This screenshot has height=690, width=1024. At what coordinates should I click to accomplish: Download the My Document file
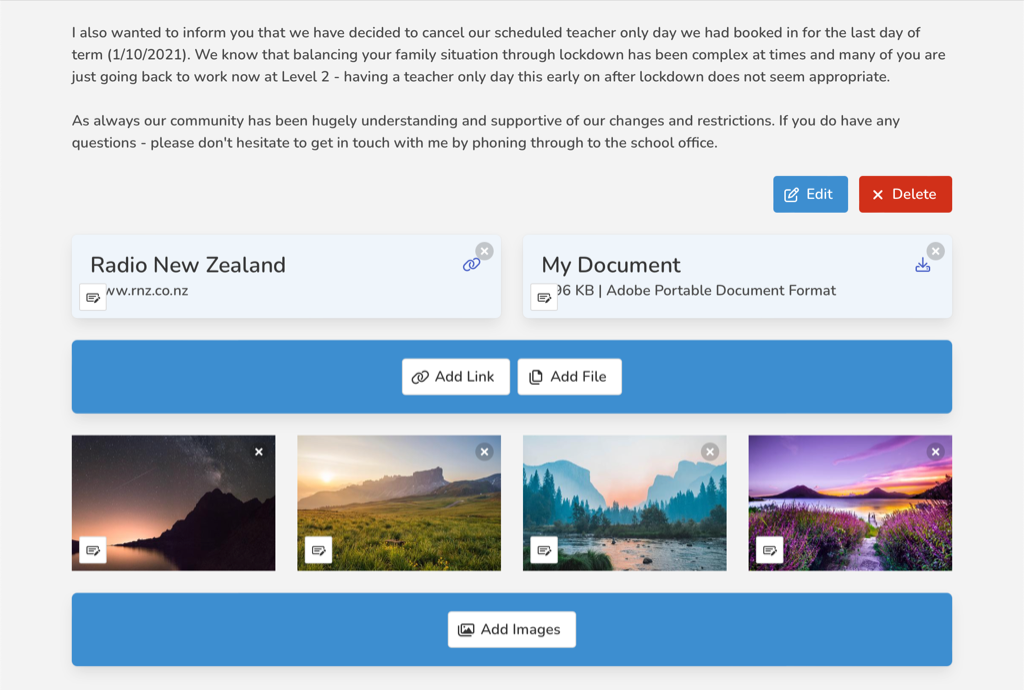coord(922,265)
